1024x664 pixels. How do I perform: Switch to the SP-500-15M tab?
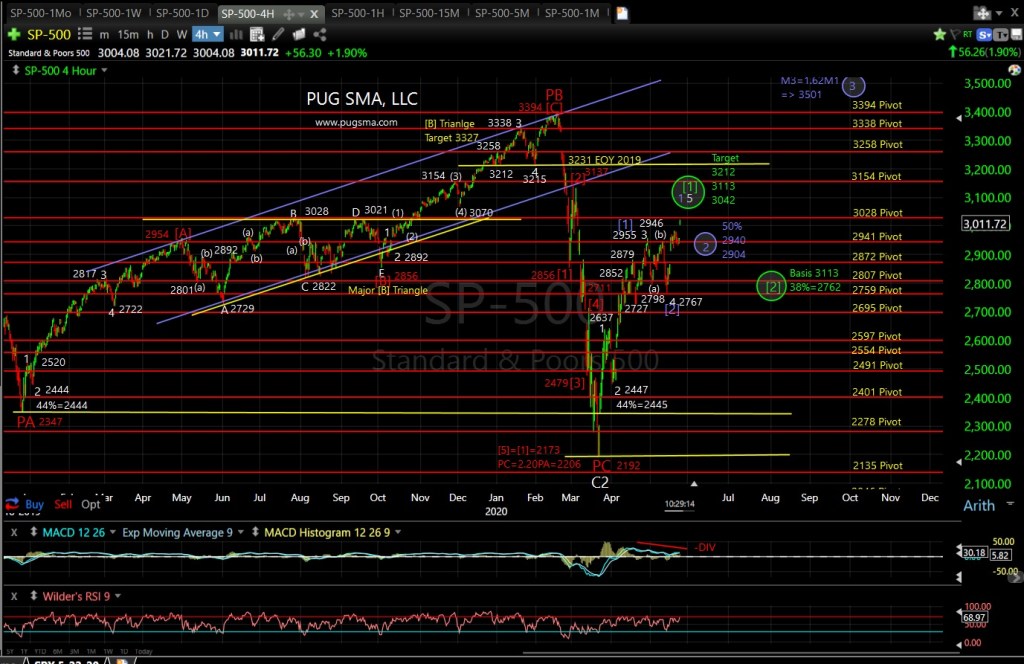[x=429, y=13]
